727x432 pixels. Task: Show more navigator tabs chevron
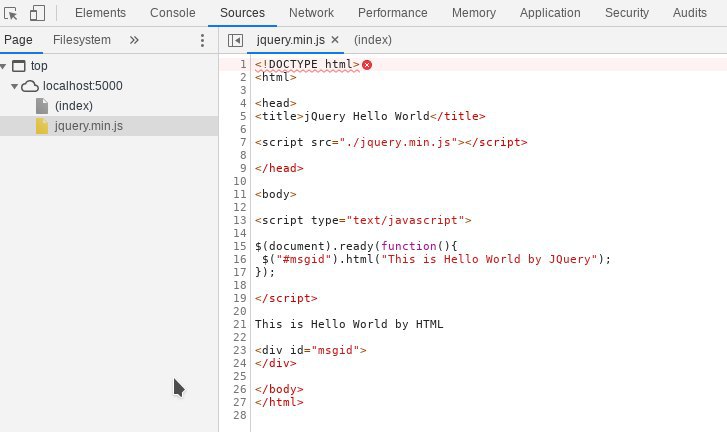click(x=134, y=40)
